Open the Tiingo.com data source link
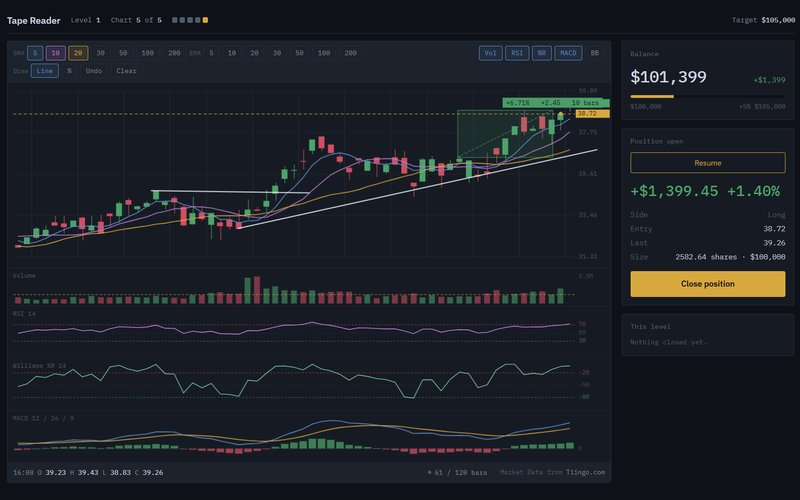 pyautogui.click(x=585, y=472)
